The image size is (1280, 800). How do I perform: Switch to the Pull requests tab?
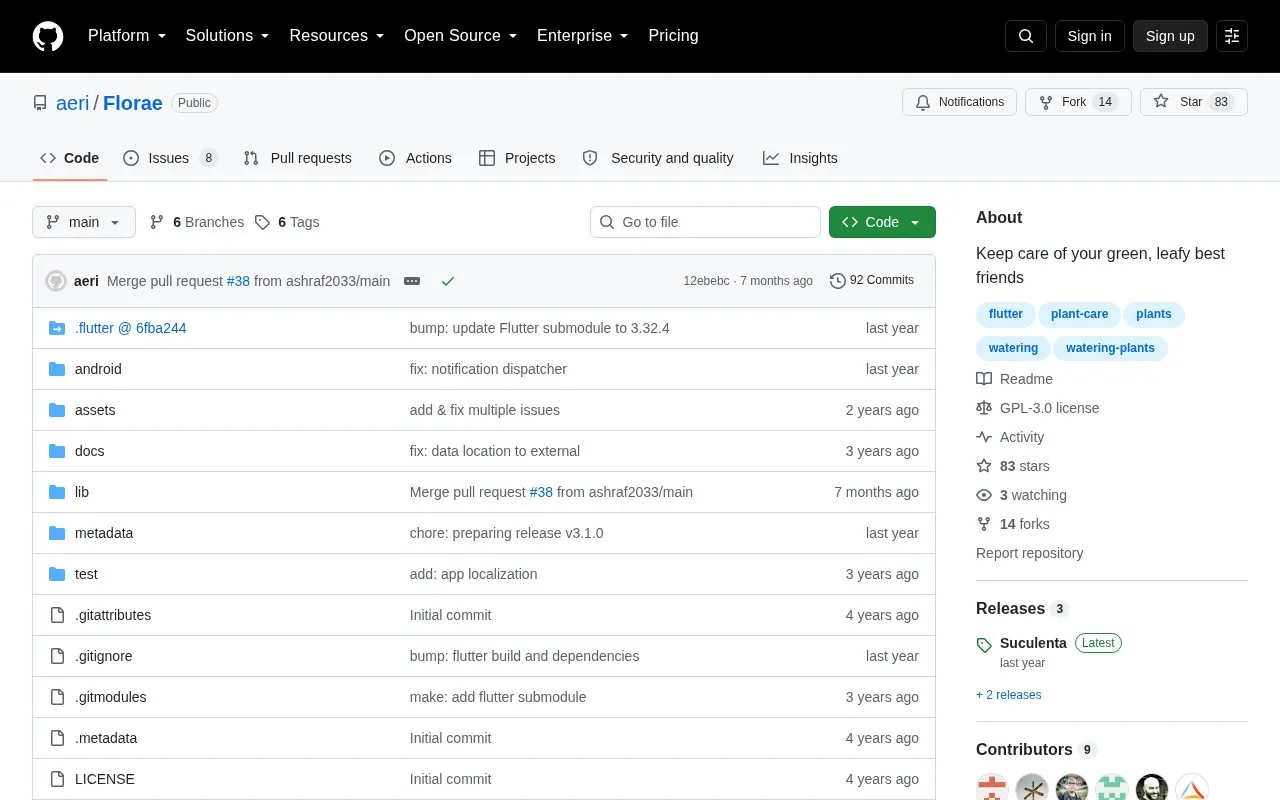pos(298,158)
